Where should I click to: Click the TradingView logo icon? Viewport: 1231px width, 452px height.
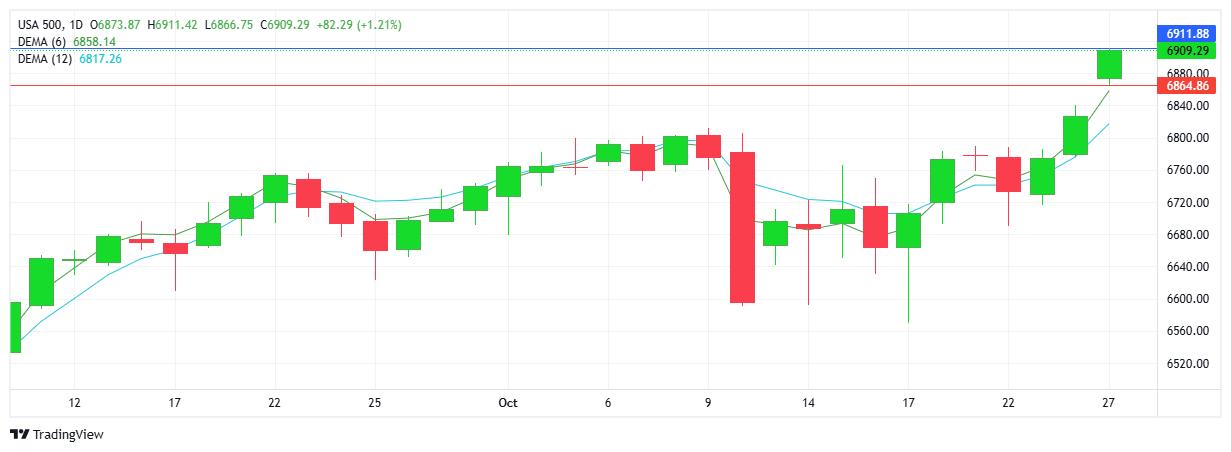pos(20,435)
